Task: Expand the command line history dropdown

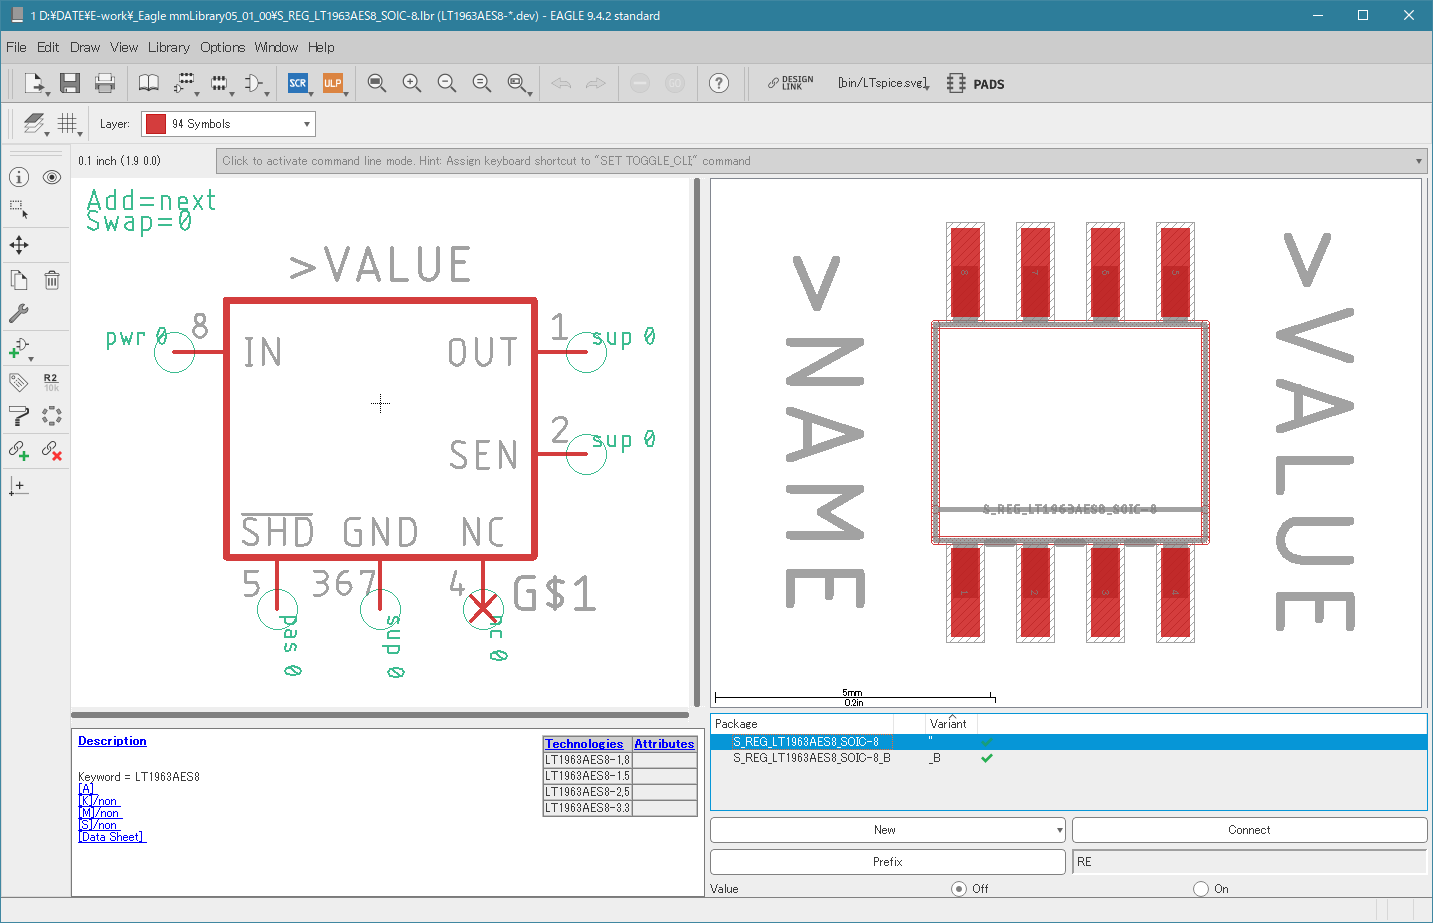Action: point(1419,161)
